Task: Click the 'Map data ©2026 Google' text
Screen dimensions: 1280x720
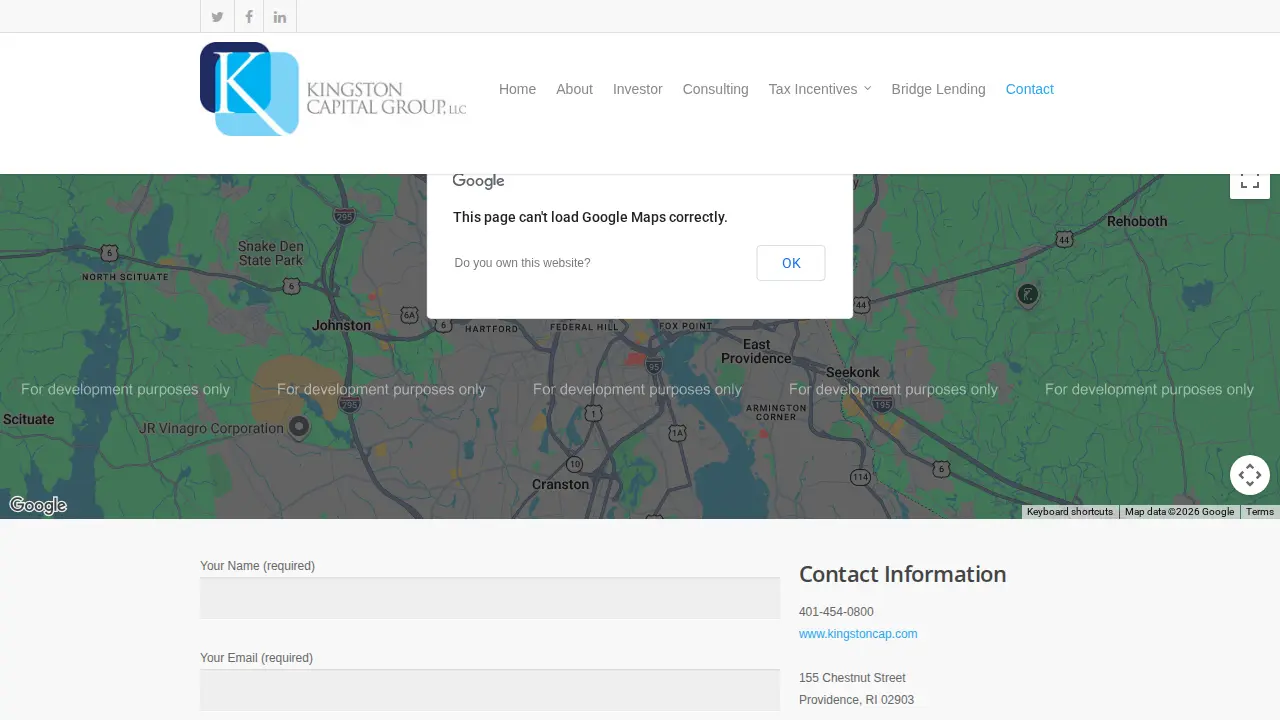Action: point(1179,512)
